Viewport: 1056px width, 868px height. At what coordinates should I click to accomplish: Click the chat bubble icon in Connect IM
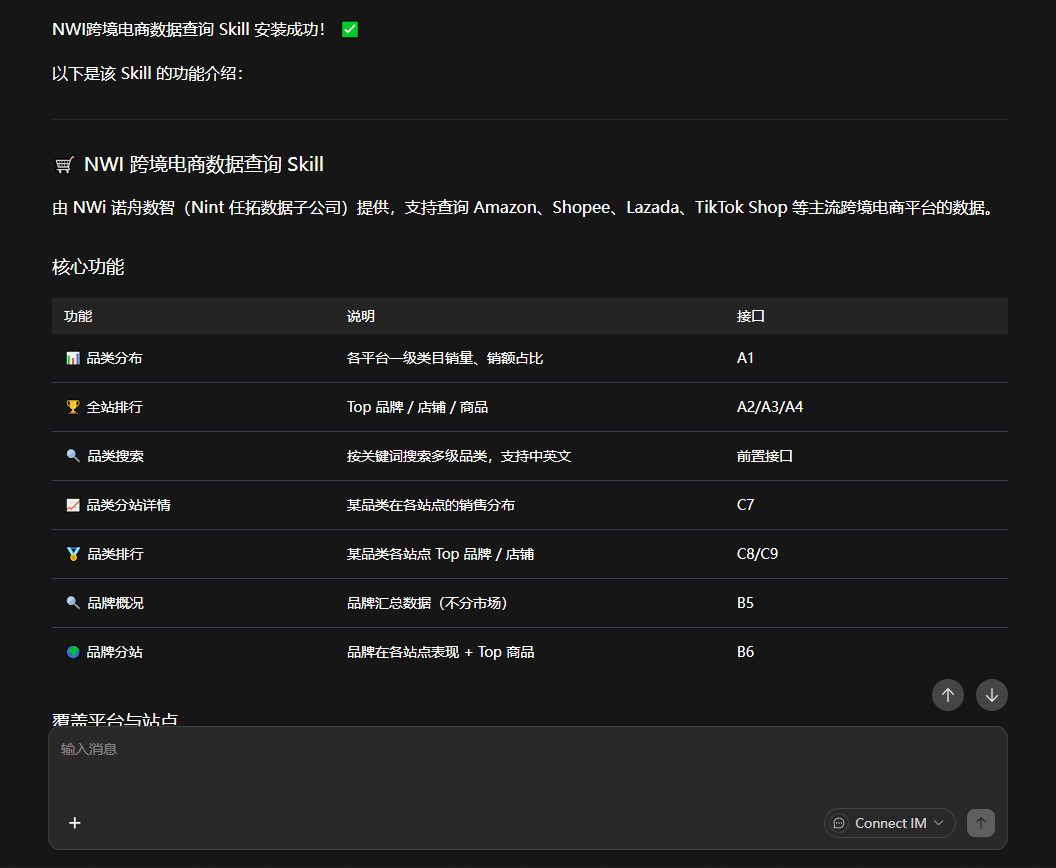[x=839, y=823]
